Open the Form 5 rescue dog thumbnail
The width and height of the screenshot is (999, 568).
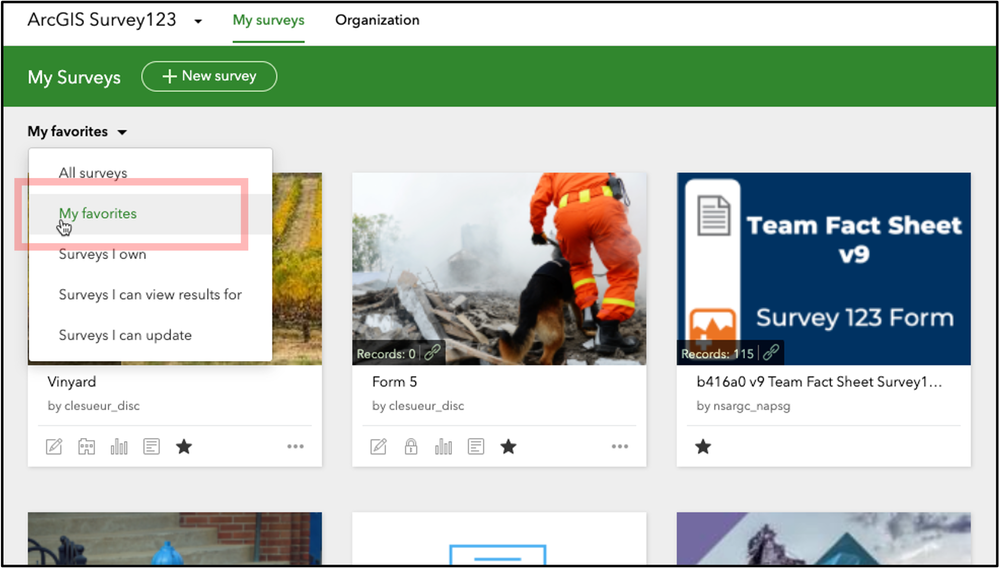click(x=499, y=268)
